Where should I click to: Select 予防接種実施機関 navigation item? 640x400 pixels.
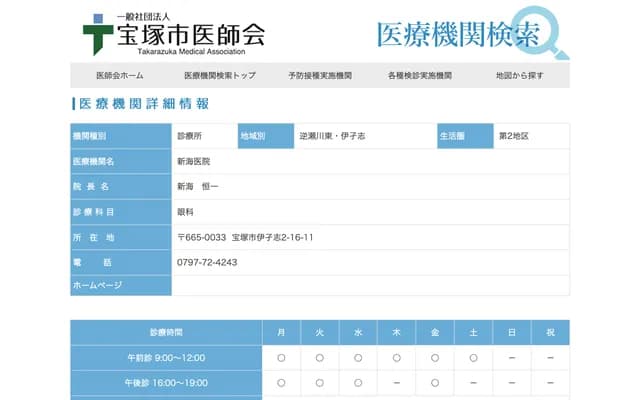pos(320,76)
